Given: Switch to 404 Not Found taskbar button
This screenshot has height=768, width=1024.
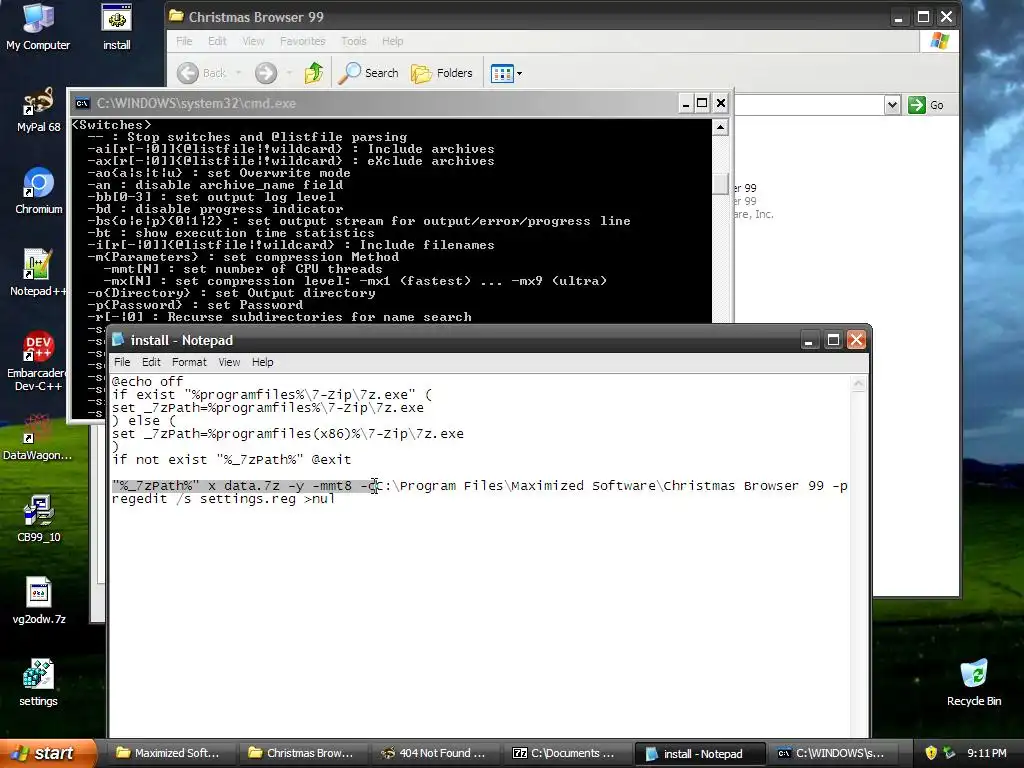Looking at the screenshot, I should pyautogui.click(x=434, y=754).
